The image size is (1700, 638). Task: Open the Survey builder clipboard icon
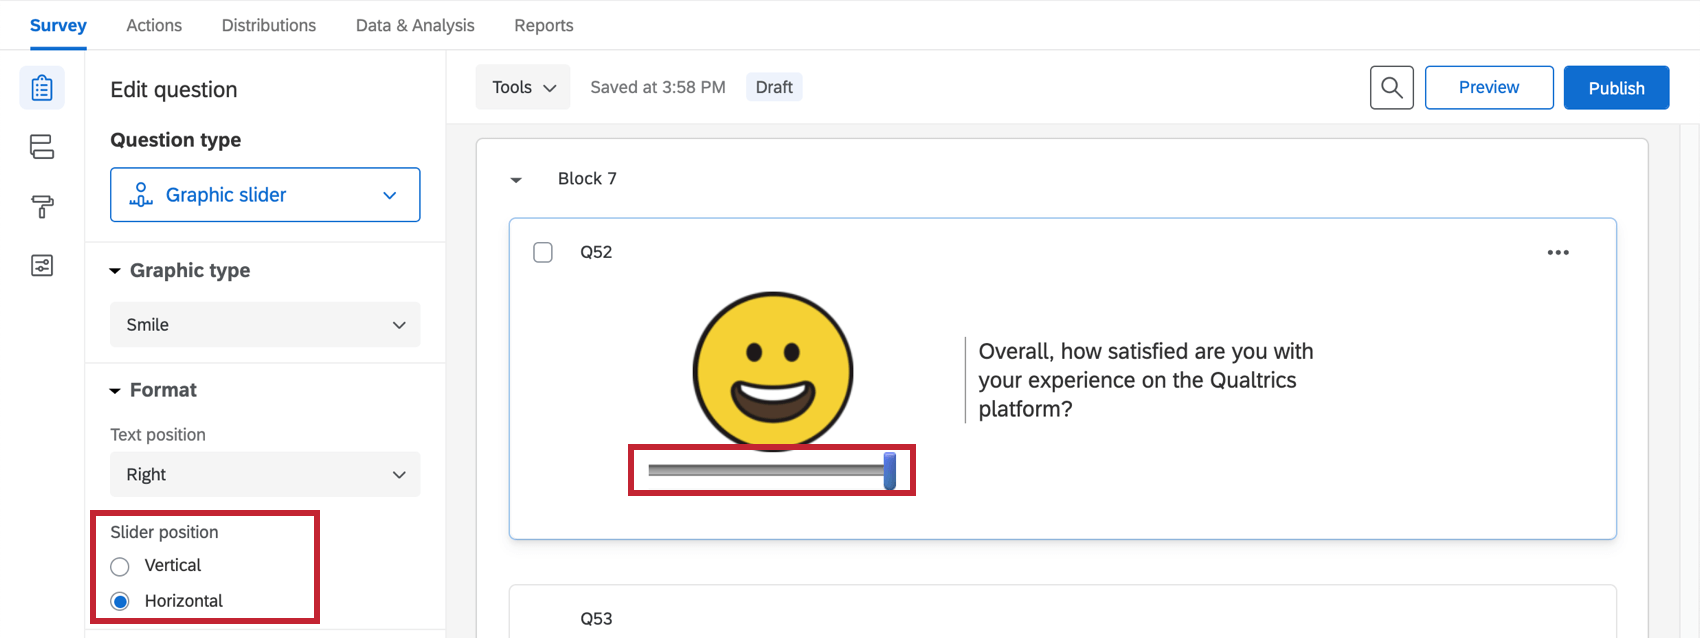42,88
